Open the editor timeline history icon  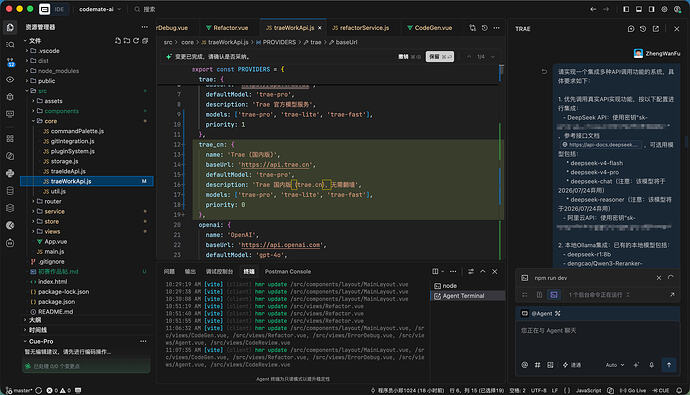click(484, 28)
